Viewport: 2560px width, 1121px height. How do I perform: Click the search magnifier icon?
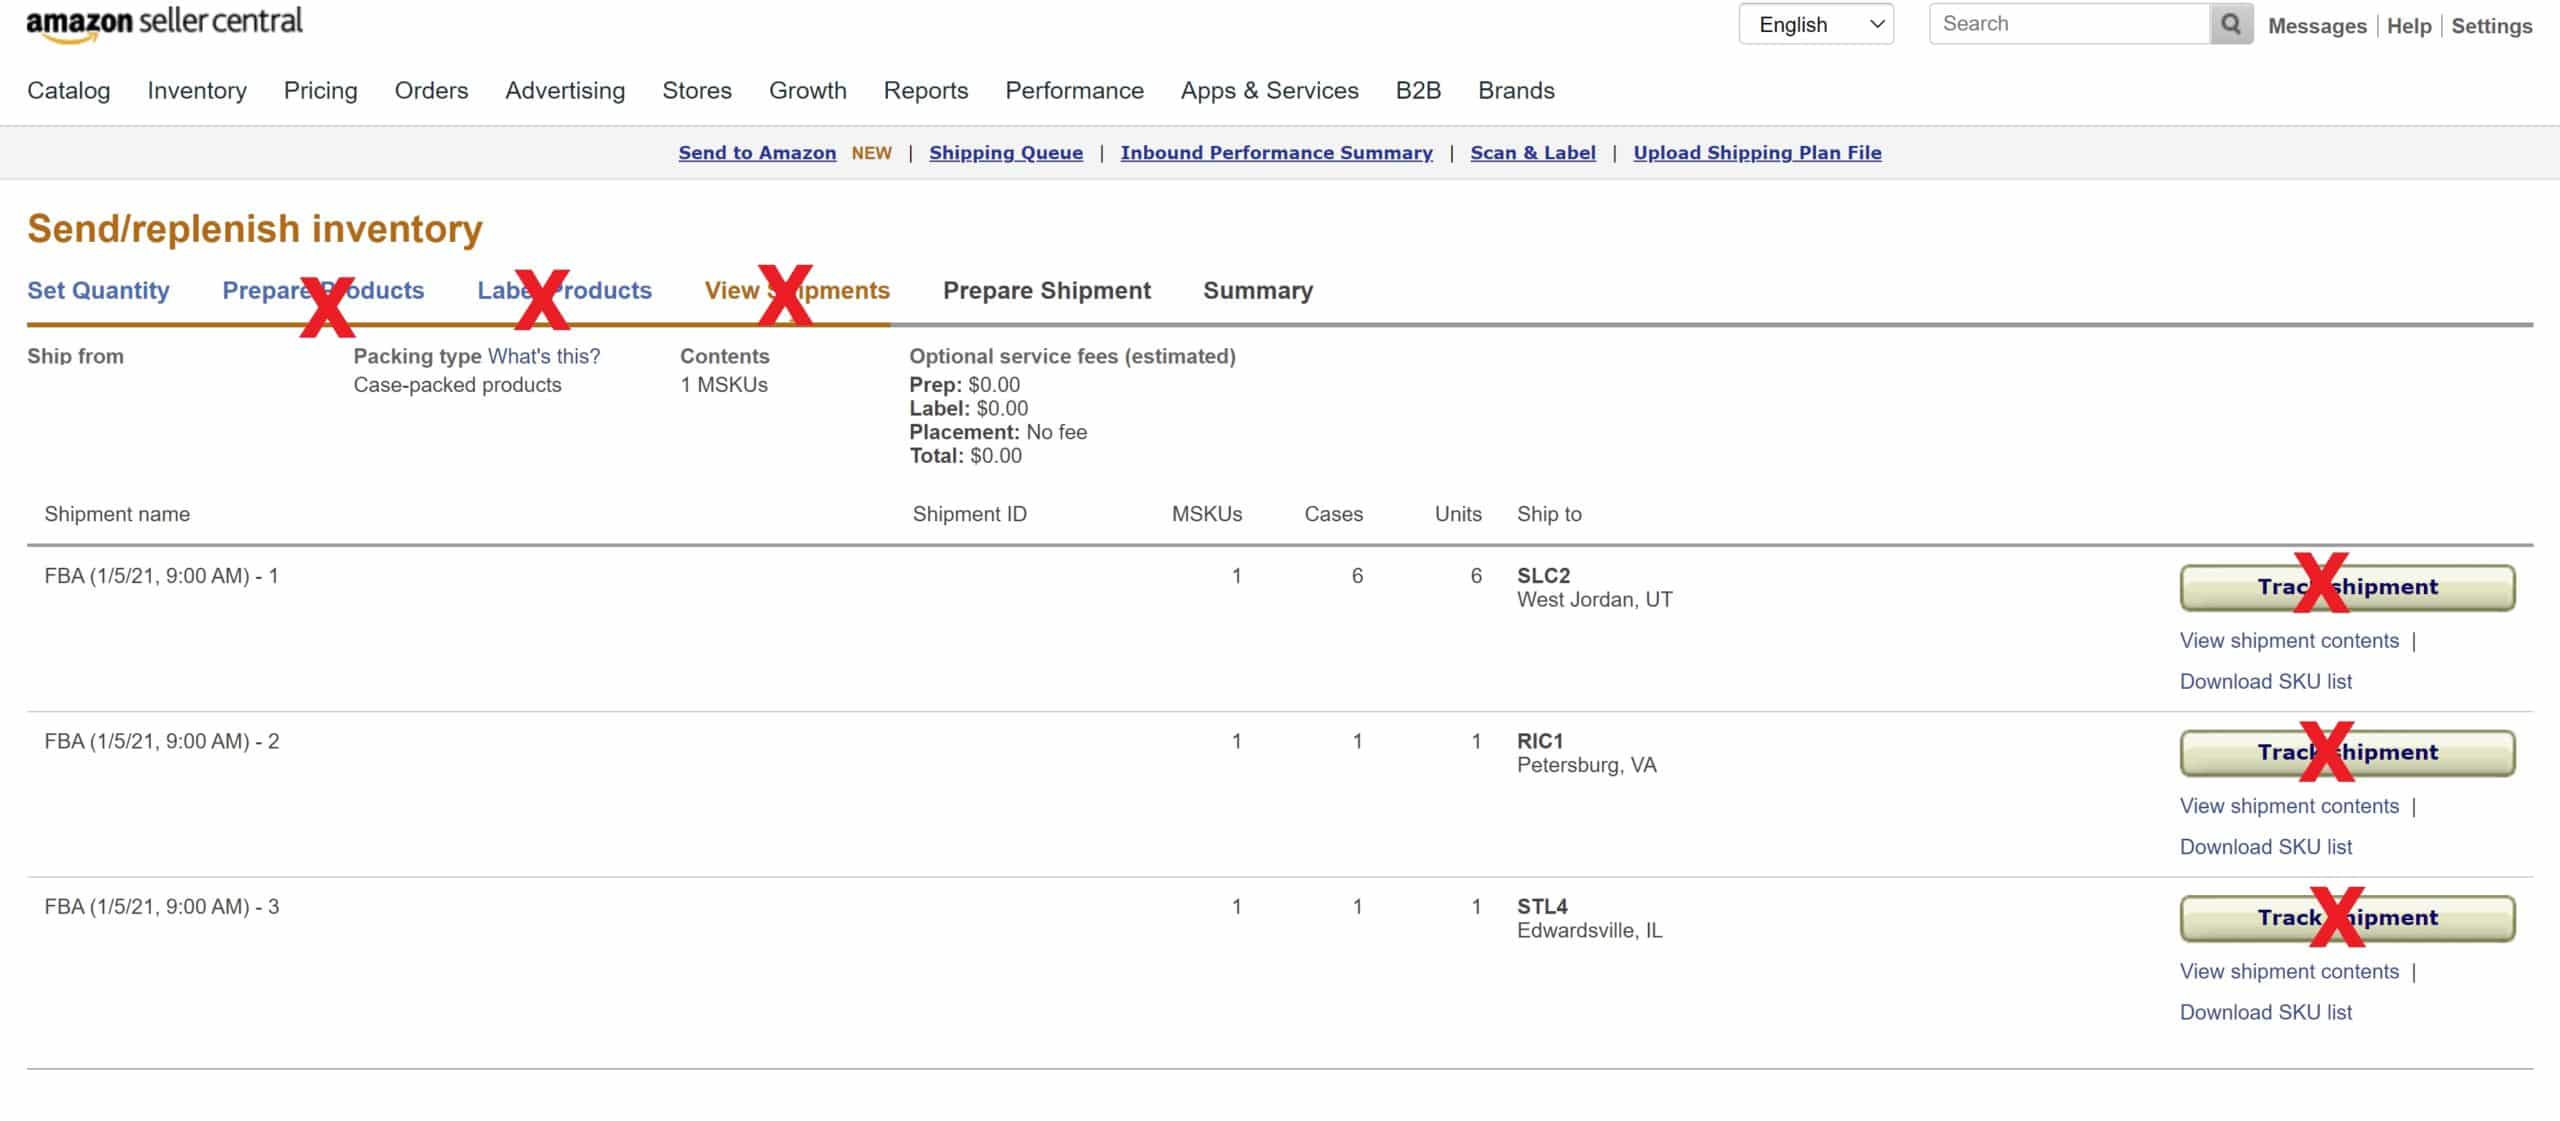coord(2230,24)
